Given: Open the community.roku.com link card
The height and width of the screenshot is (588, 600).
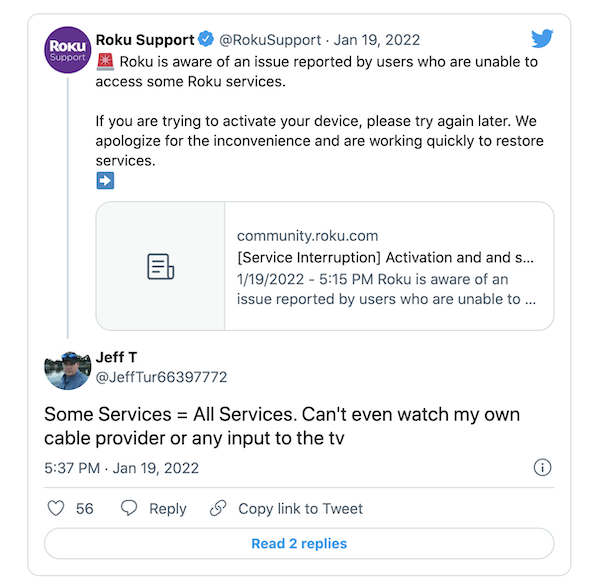Looking at the screenshot, I should pos(325,266).
